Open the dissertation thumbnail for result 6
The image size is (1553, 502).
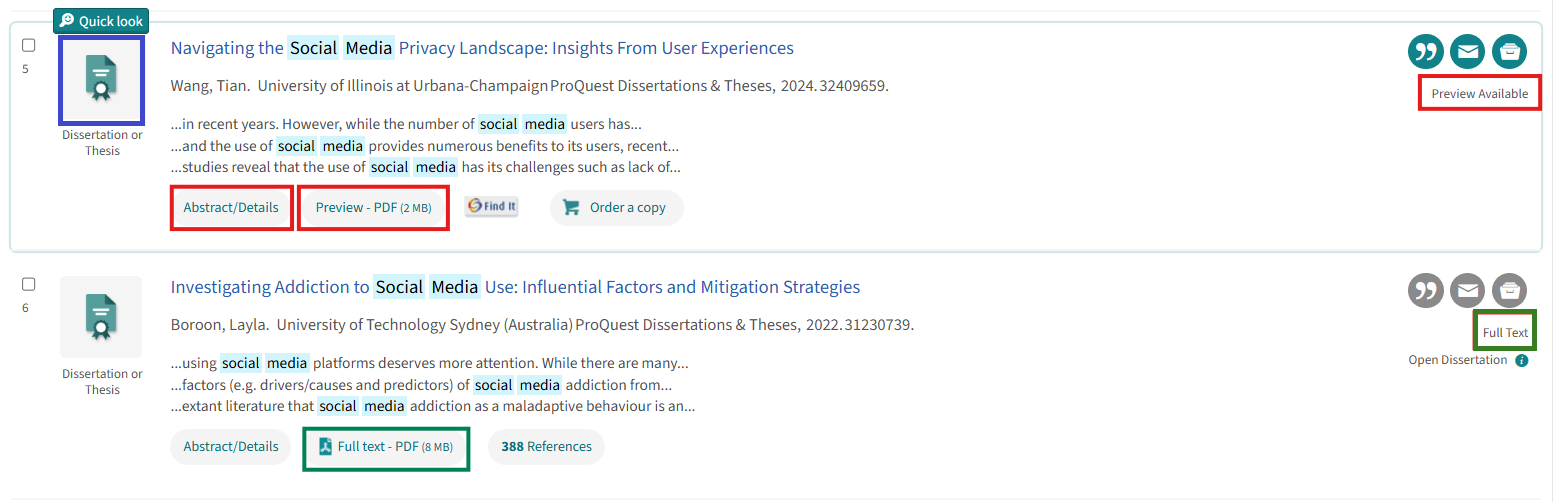pyautogui.click(x=102, y=317)
